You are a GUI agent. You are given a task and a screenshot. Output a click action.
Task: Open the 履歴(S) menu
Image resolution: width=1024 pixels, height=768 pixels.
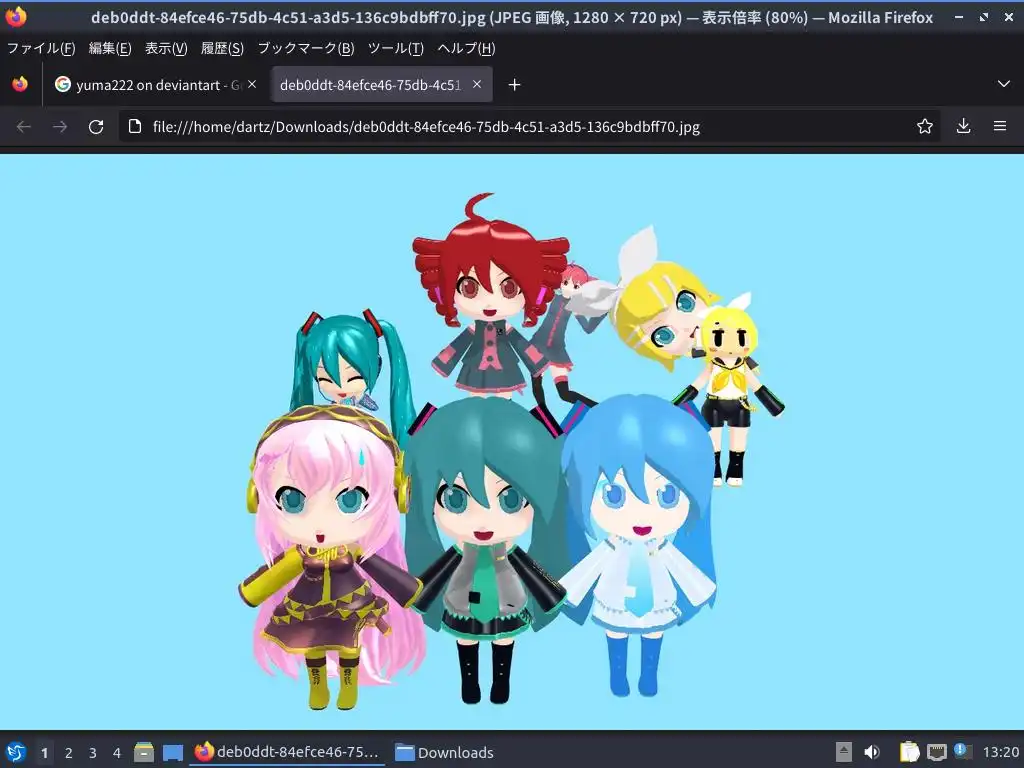click(x=222, y=48)
